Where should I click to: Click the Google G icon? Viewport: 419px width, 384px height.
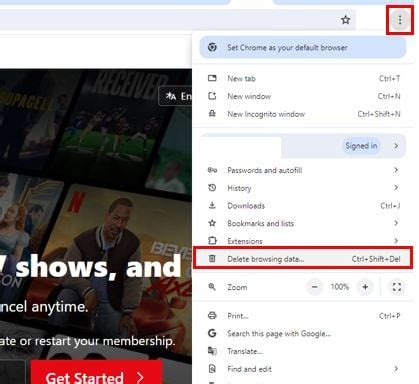tap(212, 333)
